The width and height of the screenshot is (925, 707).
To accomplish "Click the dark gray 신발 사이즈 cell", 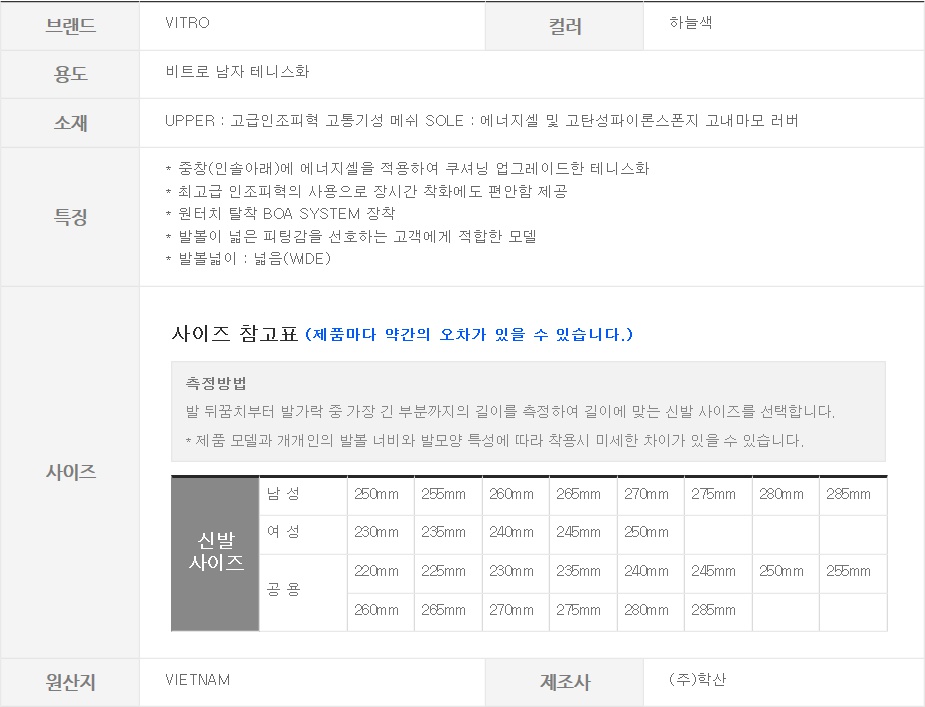I will click(216, 552).
